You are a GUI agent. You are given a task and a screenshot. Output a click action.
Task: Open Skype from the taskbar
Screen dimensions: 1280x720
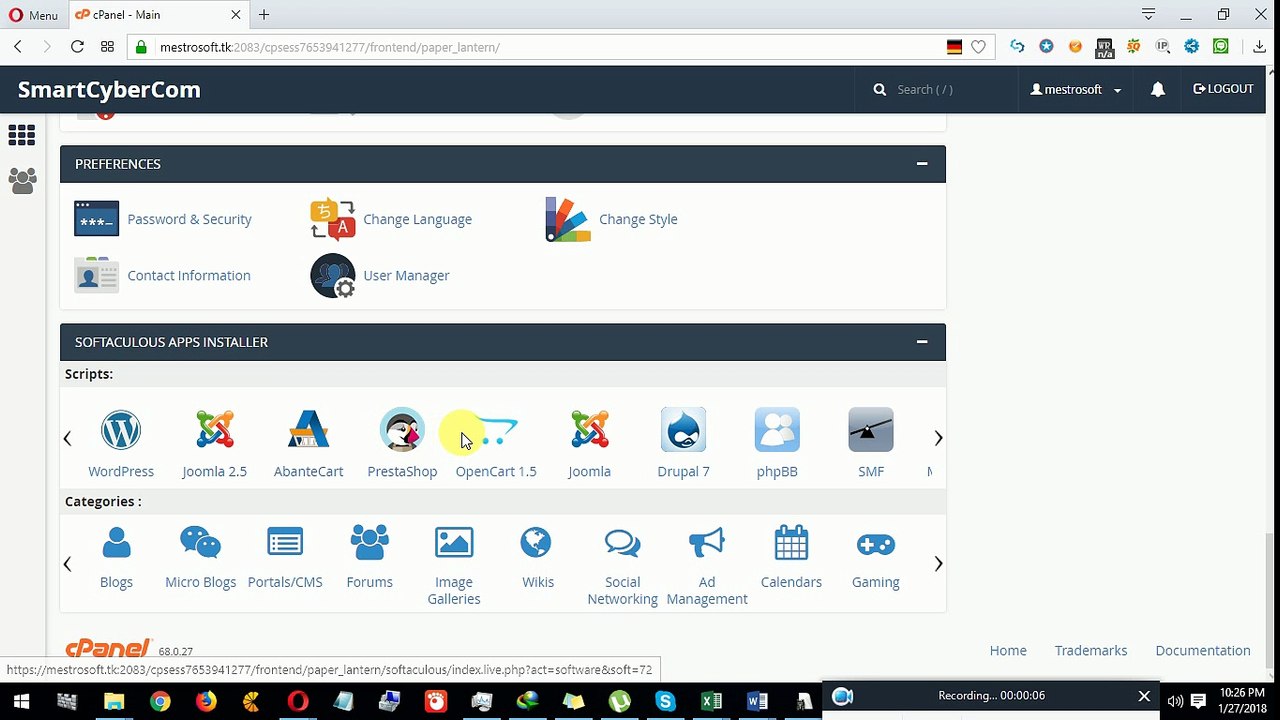pos(665,701)
